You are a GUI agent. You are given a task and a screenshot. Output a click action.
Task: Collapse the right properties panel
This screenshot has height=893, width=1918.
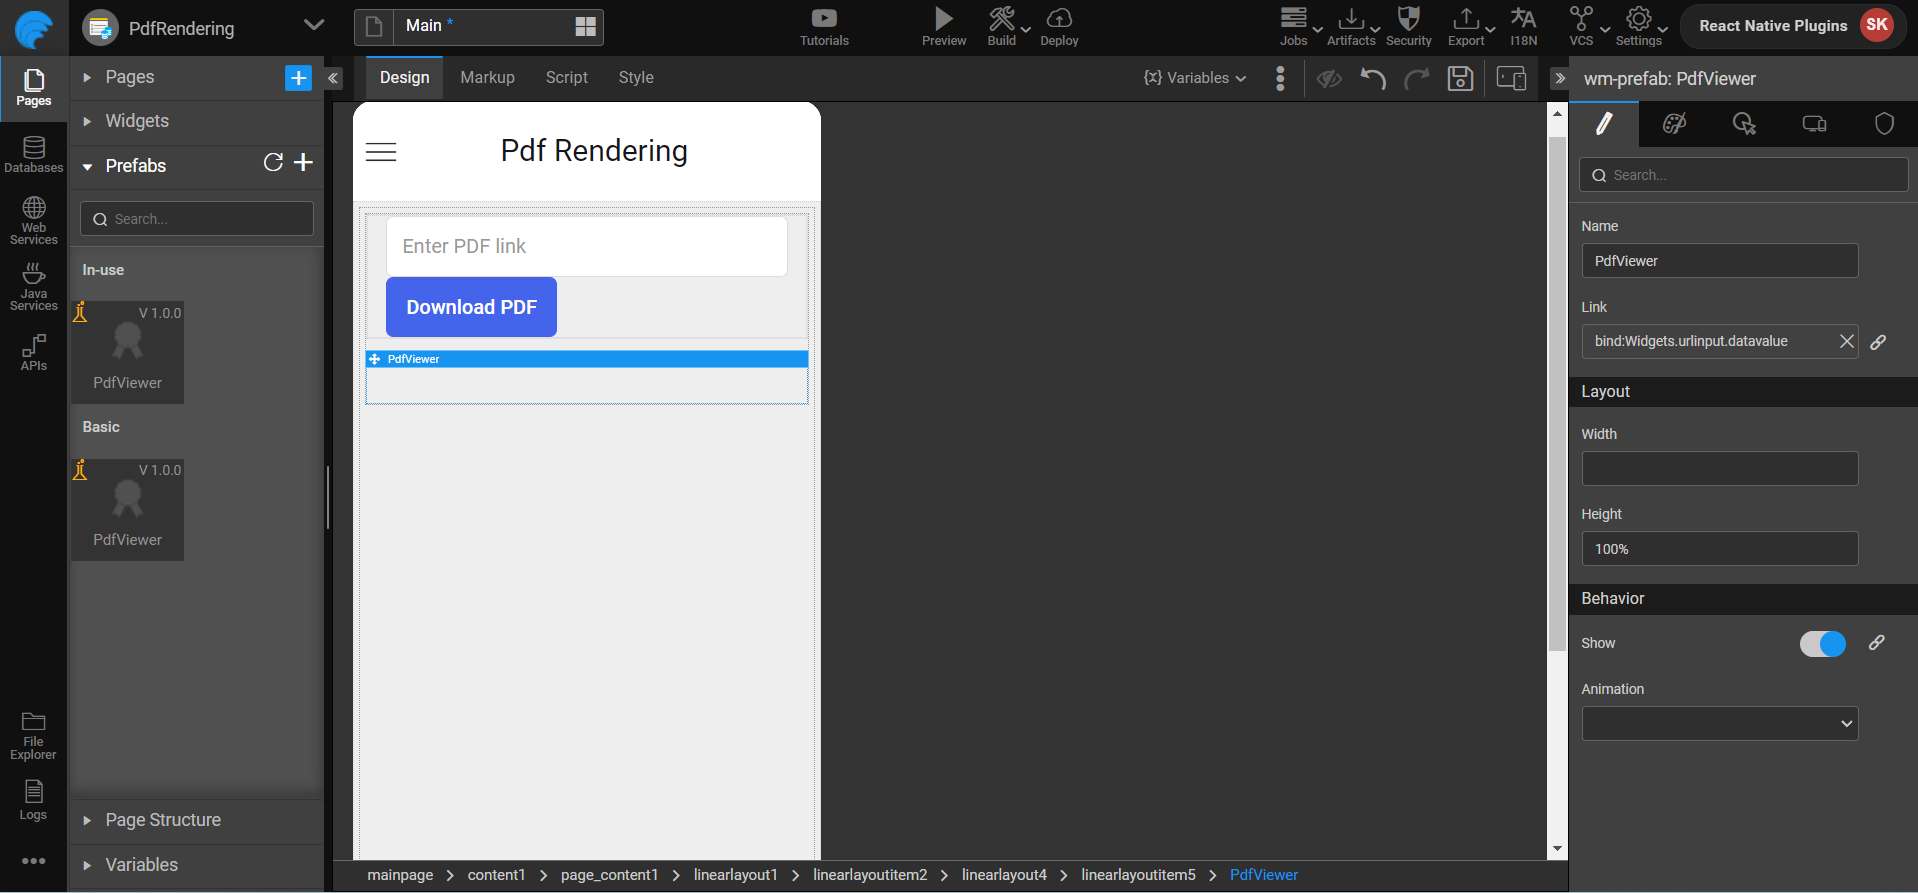pyautogui.click(x=1559, y=78)
